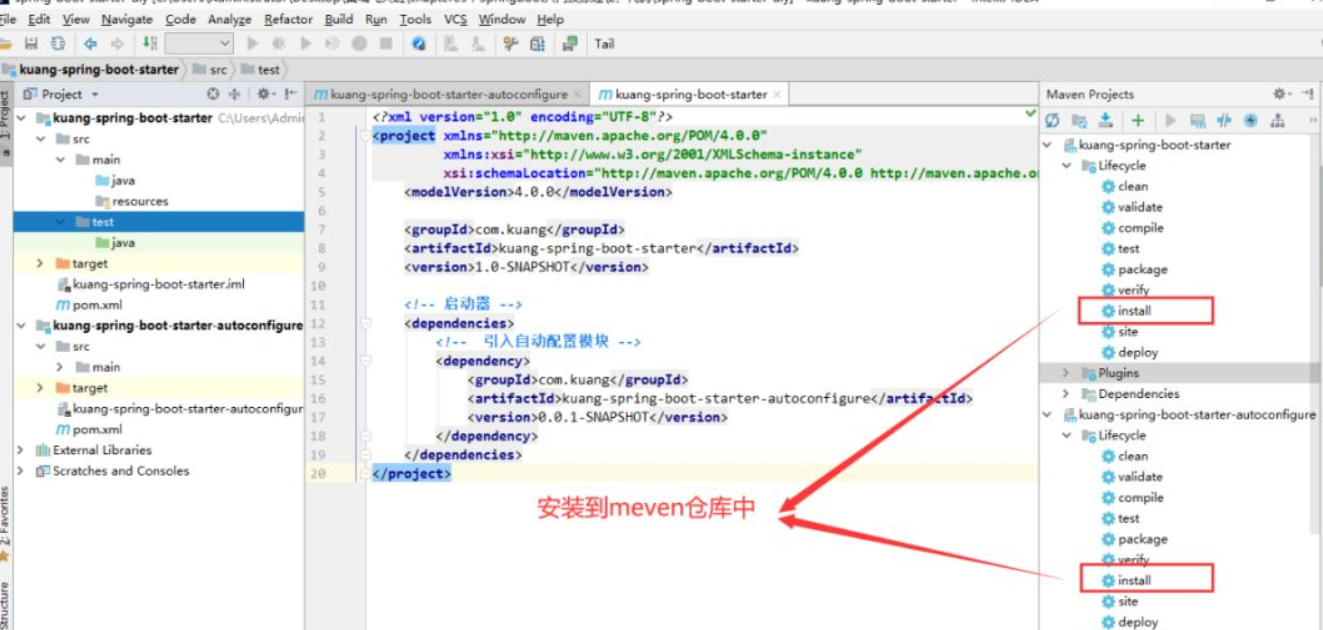Toggle Maven Offline Mode
Viewport: 1323px width, 630px height.
coord(1224,121)
